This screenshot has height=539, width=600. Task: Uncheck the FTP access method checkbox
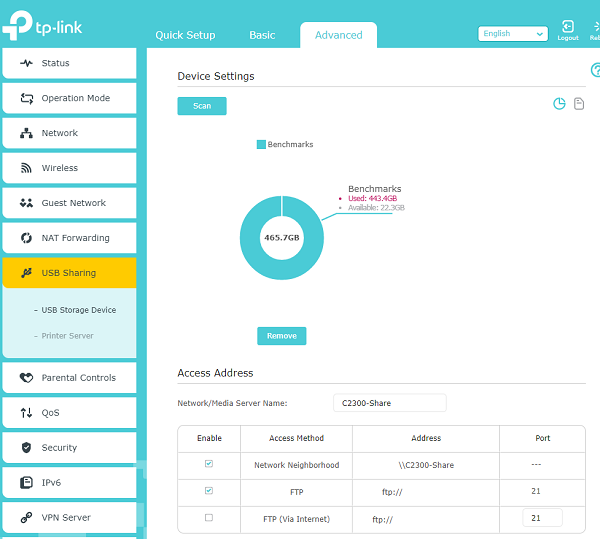208,492
